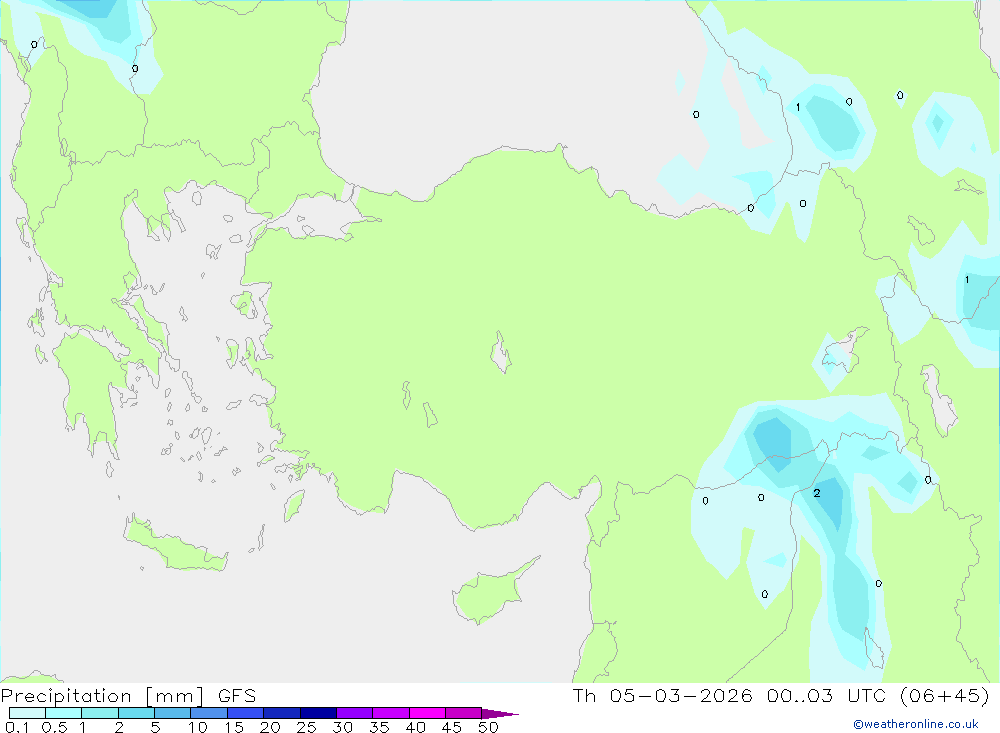Pick the legend swatch between 0.1 and 0.5
The height and width of the screenshot is (733, 1000).
coord(27,713)
